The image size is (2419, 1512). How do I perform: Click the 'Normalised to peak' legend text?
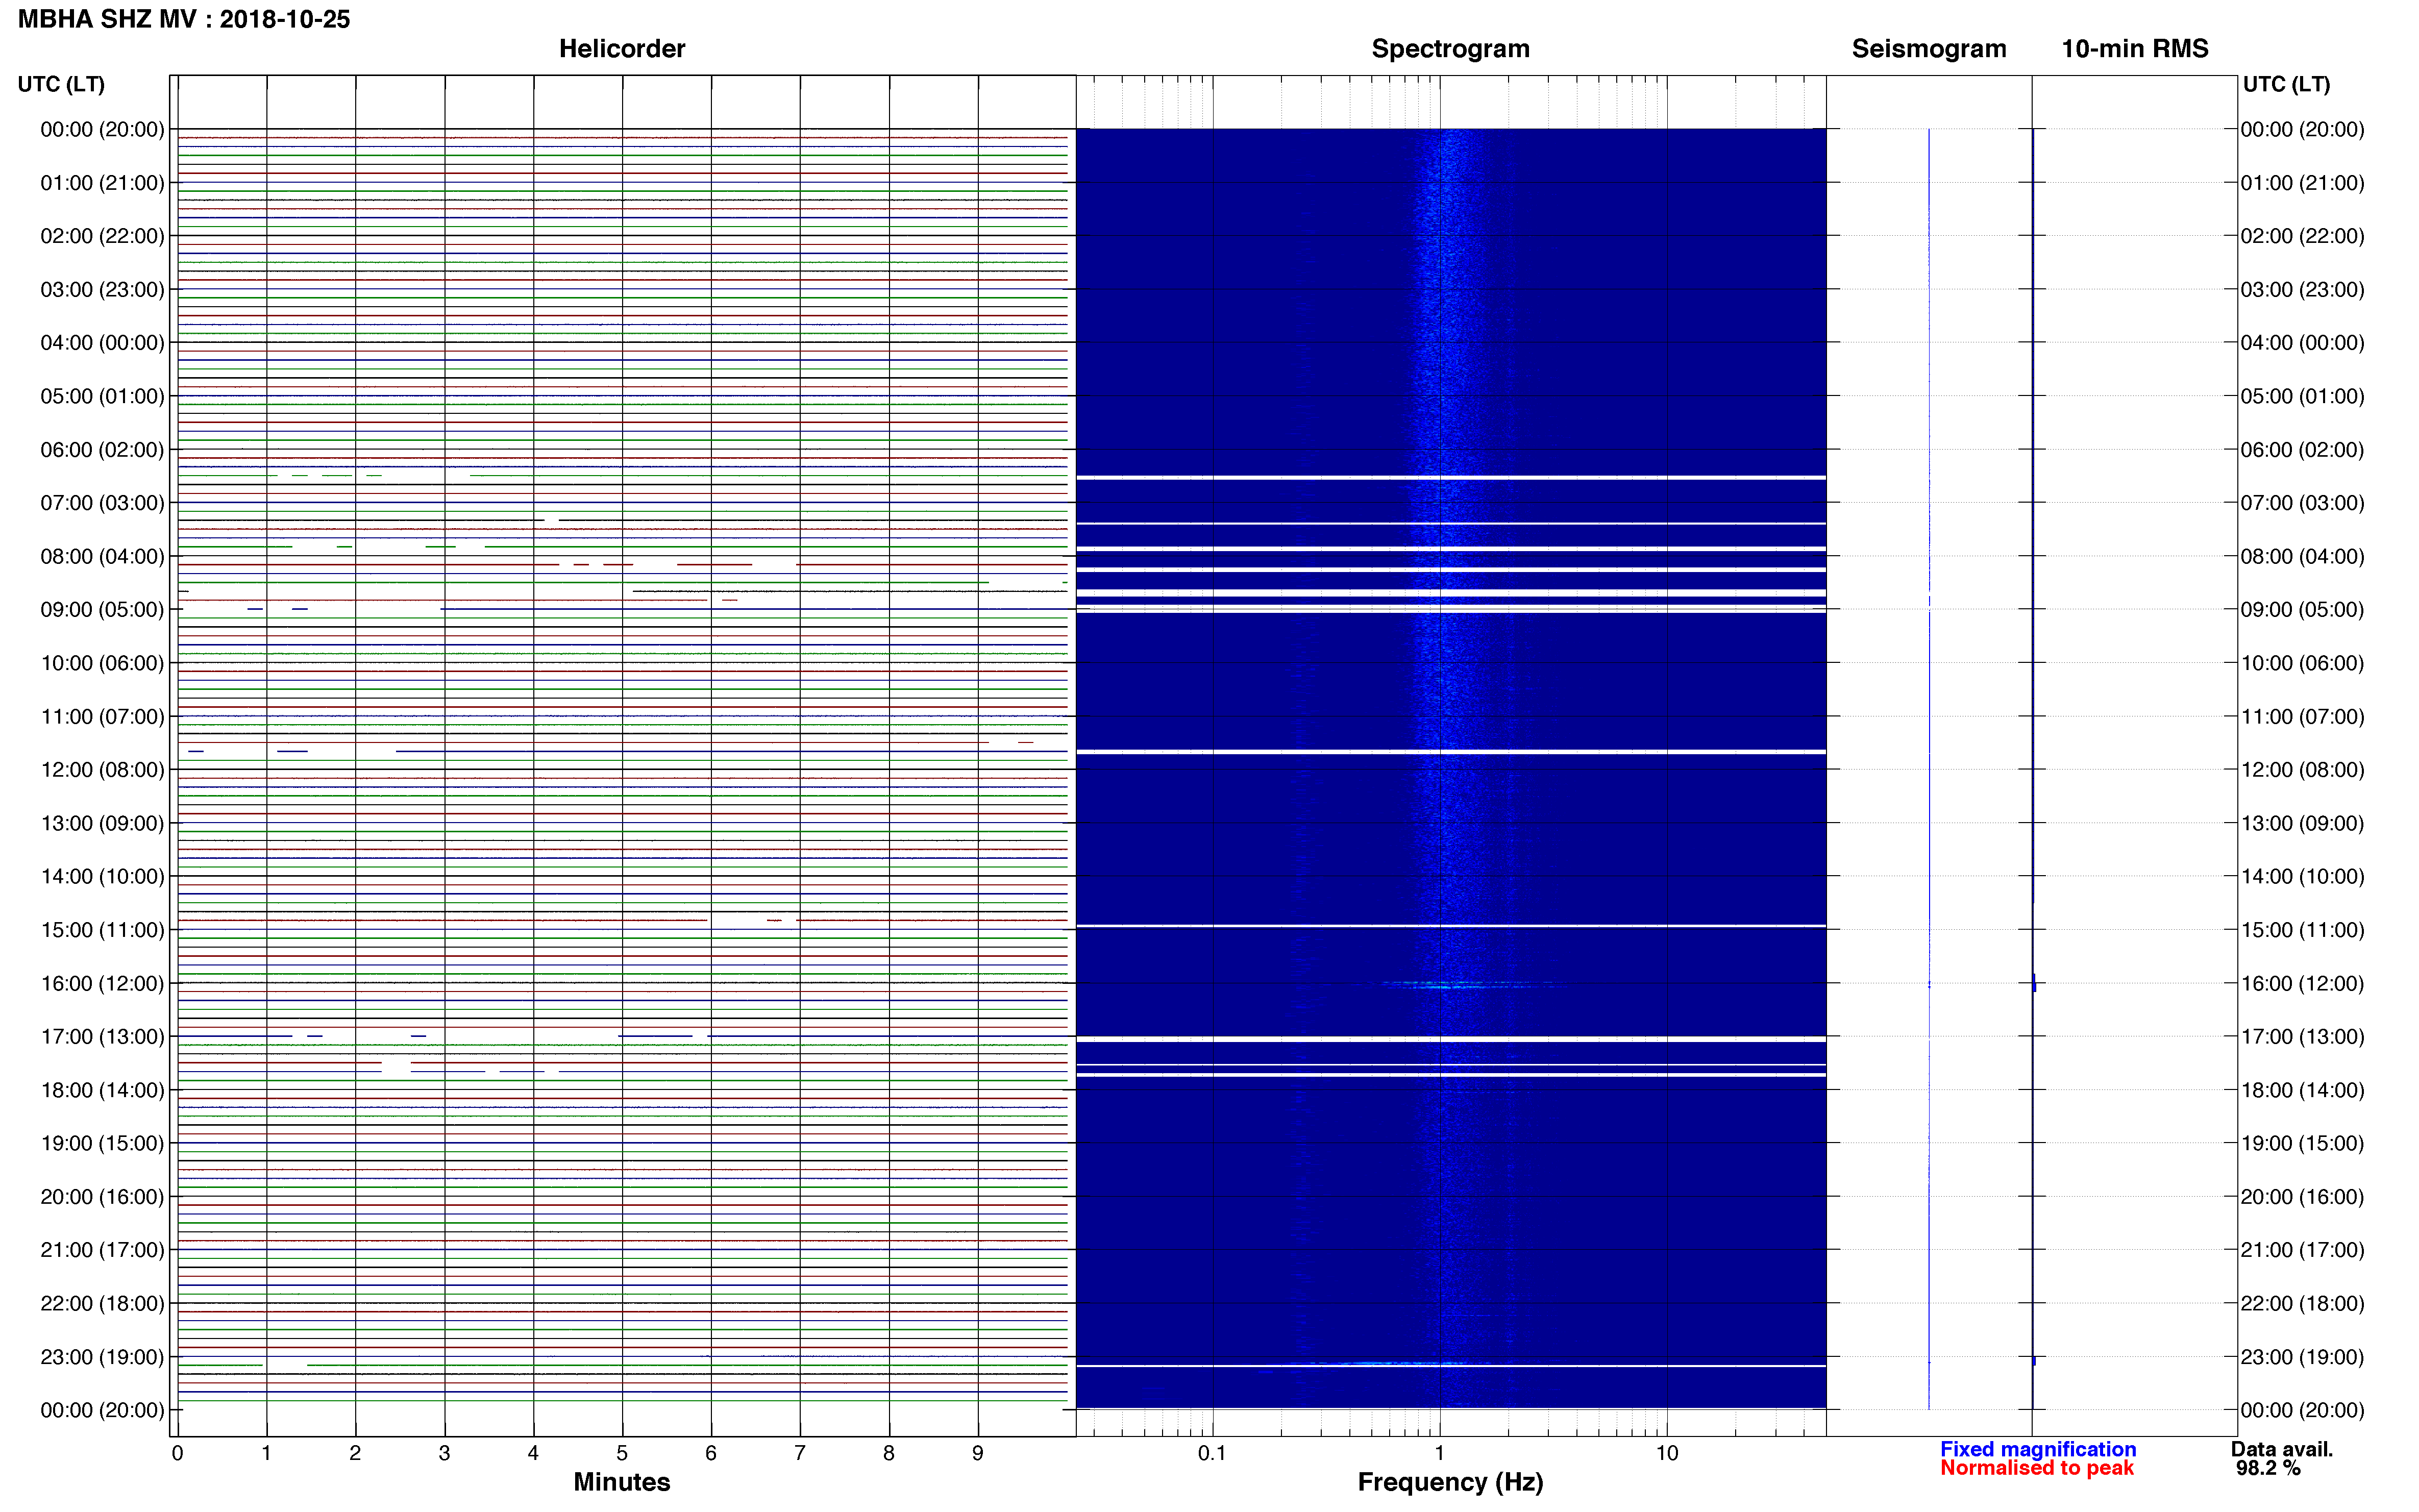pyautogui.click(x=2037, y=1468)
